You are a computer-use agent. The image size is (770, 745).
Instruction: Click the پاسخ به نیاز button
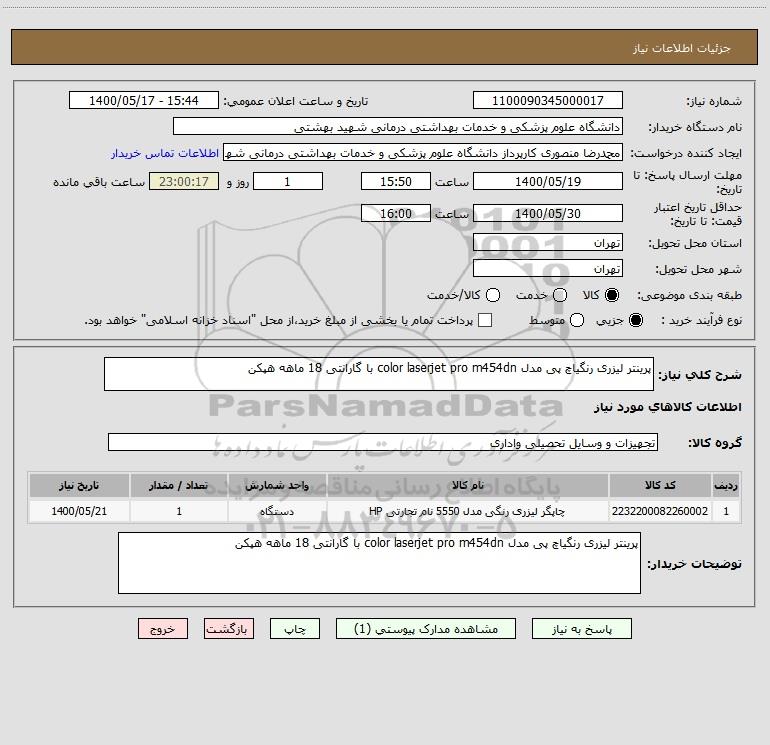581,629
